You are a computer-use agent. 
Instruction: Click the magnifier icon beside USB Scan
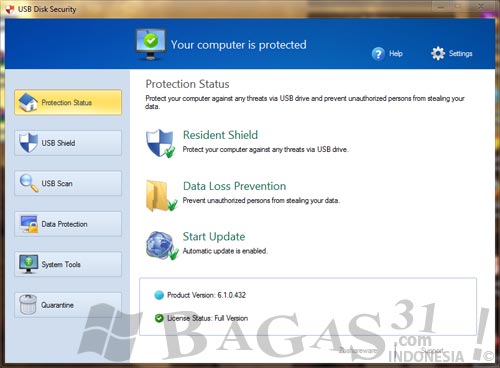click(x=29, y=183)
